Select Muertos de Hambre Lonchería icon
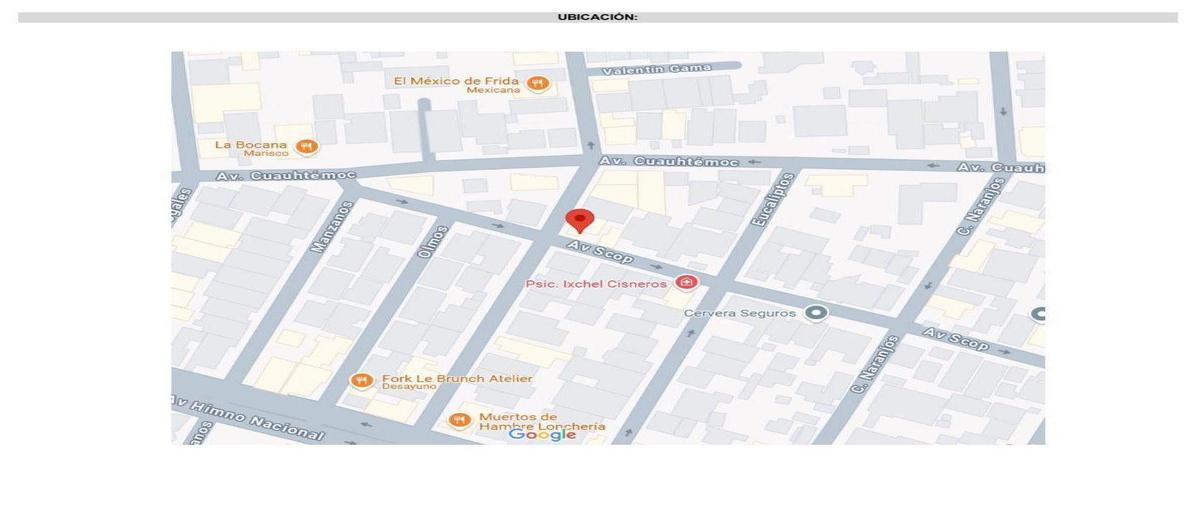The width and height of the screenshot is (1200, 507). pos(459,420)
